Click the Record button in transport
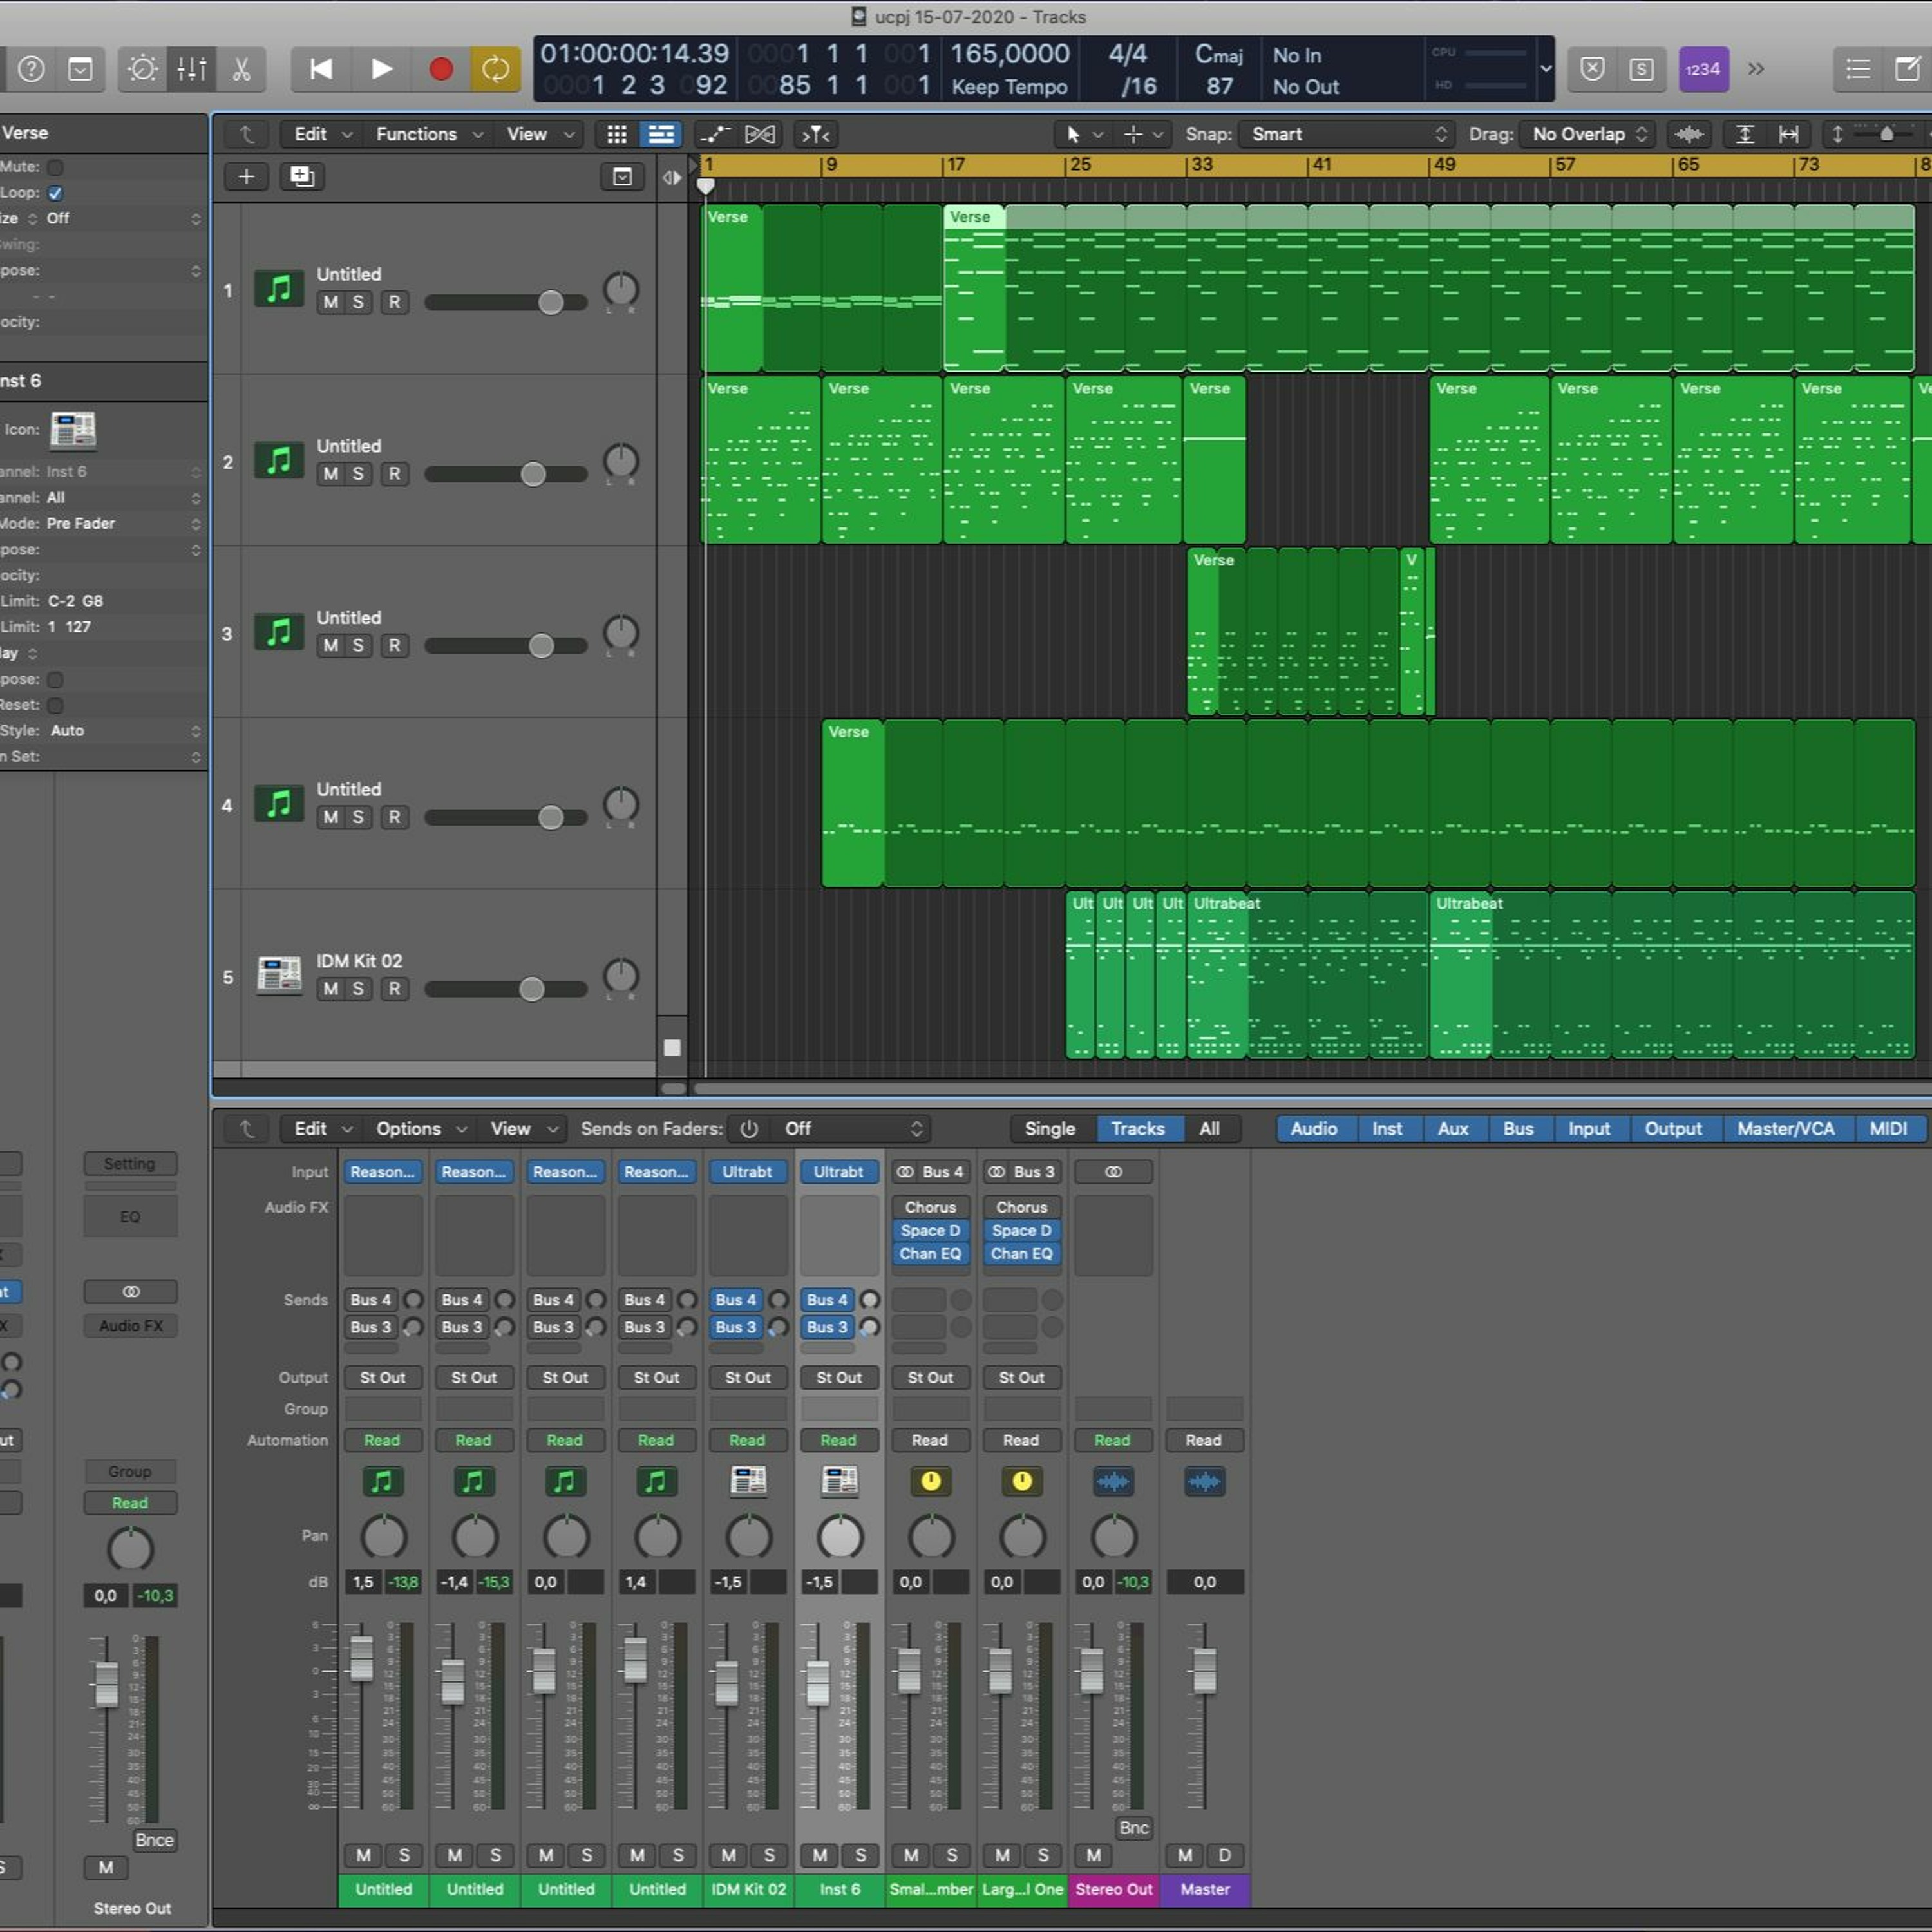1932x1932 pixels. coord(441,69)
